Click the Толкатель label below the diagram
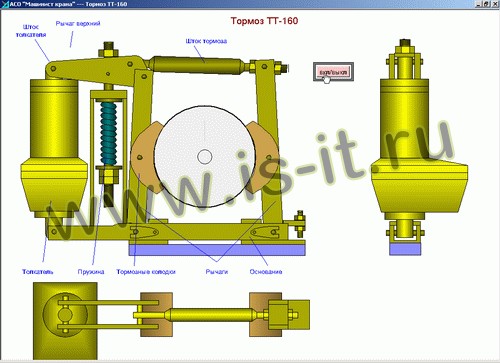 pos(37,272)
